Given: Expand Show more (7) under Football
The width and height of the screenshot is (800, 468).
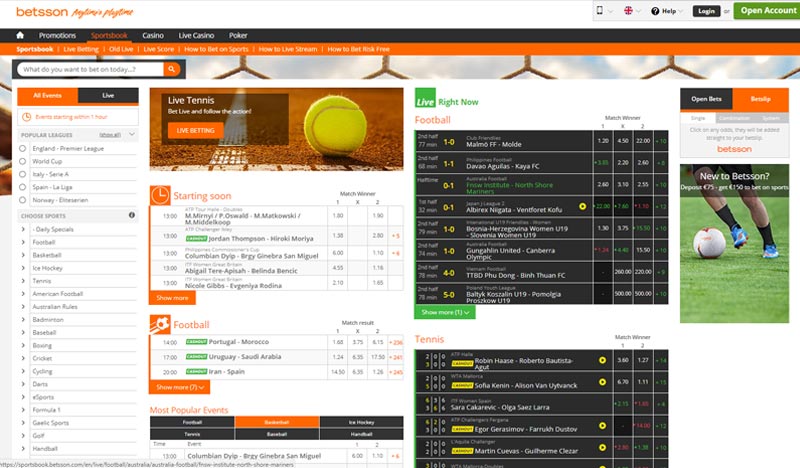Looking at the screenshot, I should click(x=180, y=386).
